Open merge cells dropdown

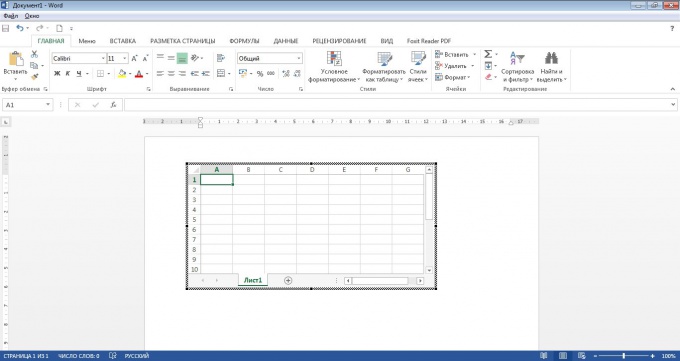coord(229,74)
